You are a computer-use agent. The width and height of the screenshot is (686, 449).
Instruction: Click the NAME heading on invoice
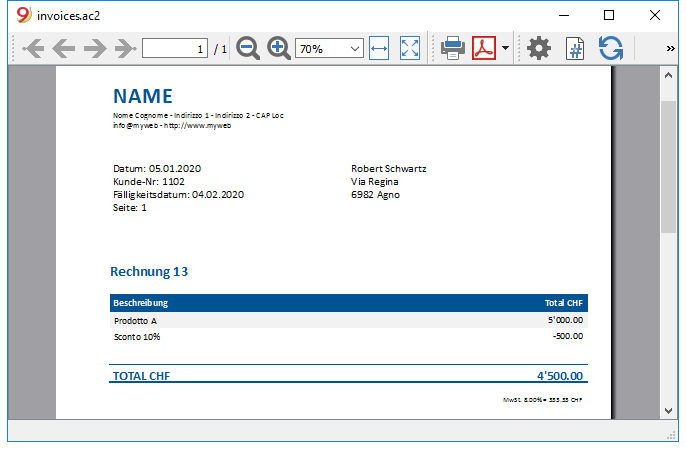143,96
